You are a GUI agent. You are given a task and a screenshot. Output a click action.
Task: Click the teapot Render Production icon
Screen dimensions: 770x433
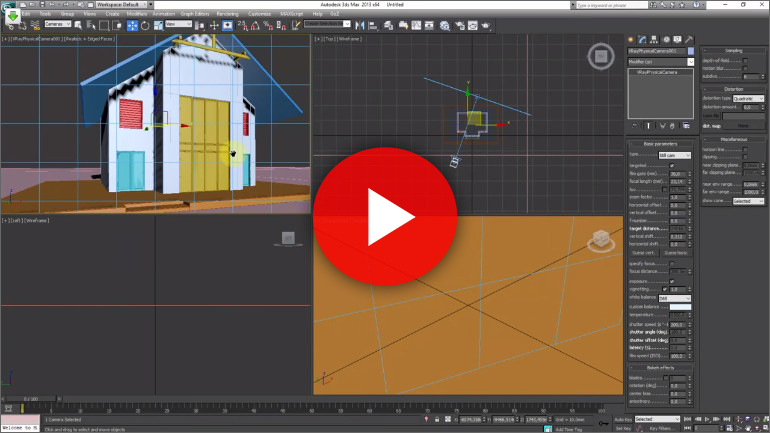click(485, 26)
